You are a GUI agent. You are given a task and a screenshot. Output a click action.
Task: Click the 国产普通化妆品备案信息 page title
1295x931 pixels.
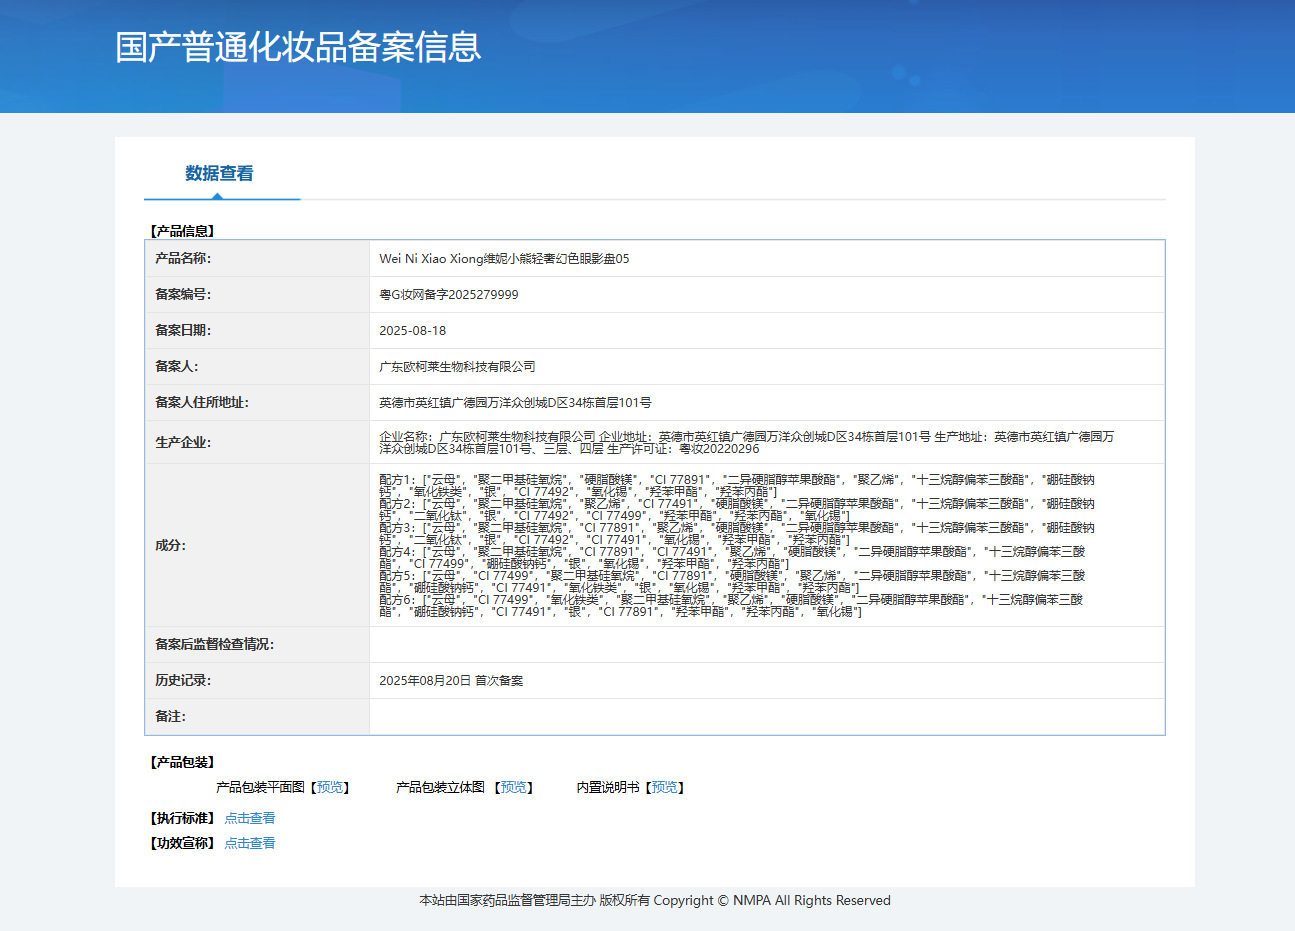298,47
